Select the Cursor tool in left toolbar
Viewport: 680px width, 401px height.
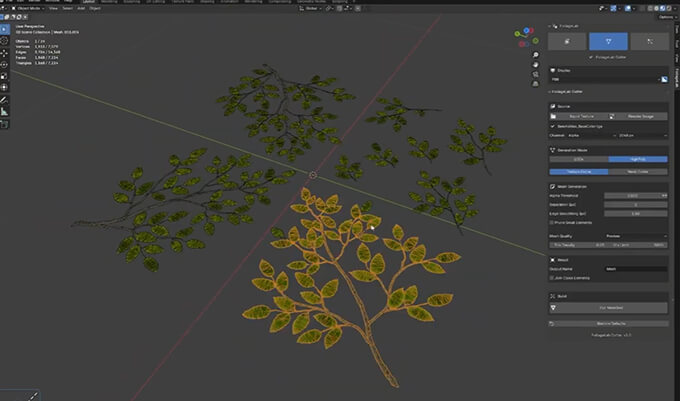(6, 41)
